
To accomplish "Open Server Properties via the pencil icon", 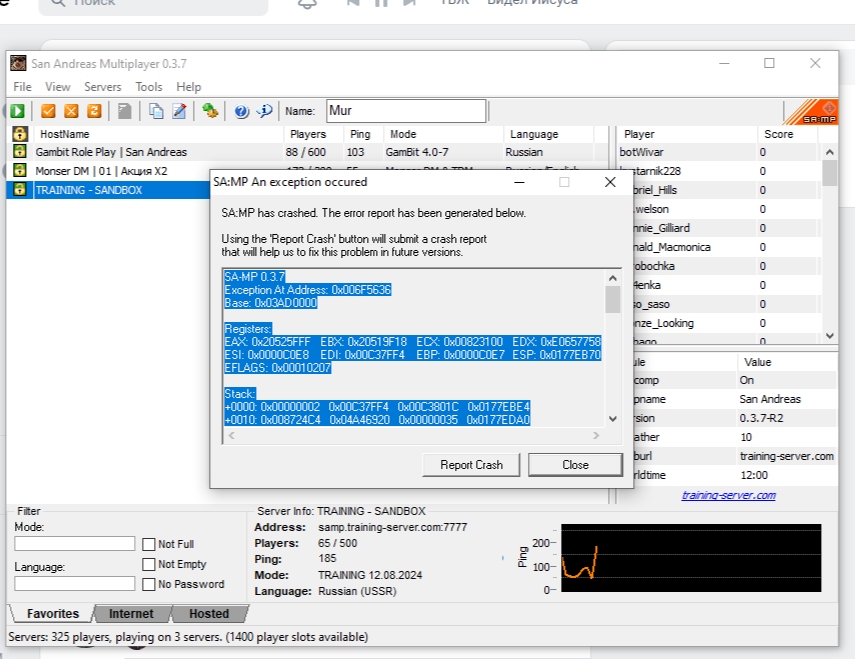I will [179, 111].
